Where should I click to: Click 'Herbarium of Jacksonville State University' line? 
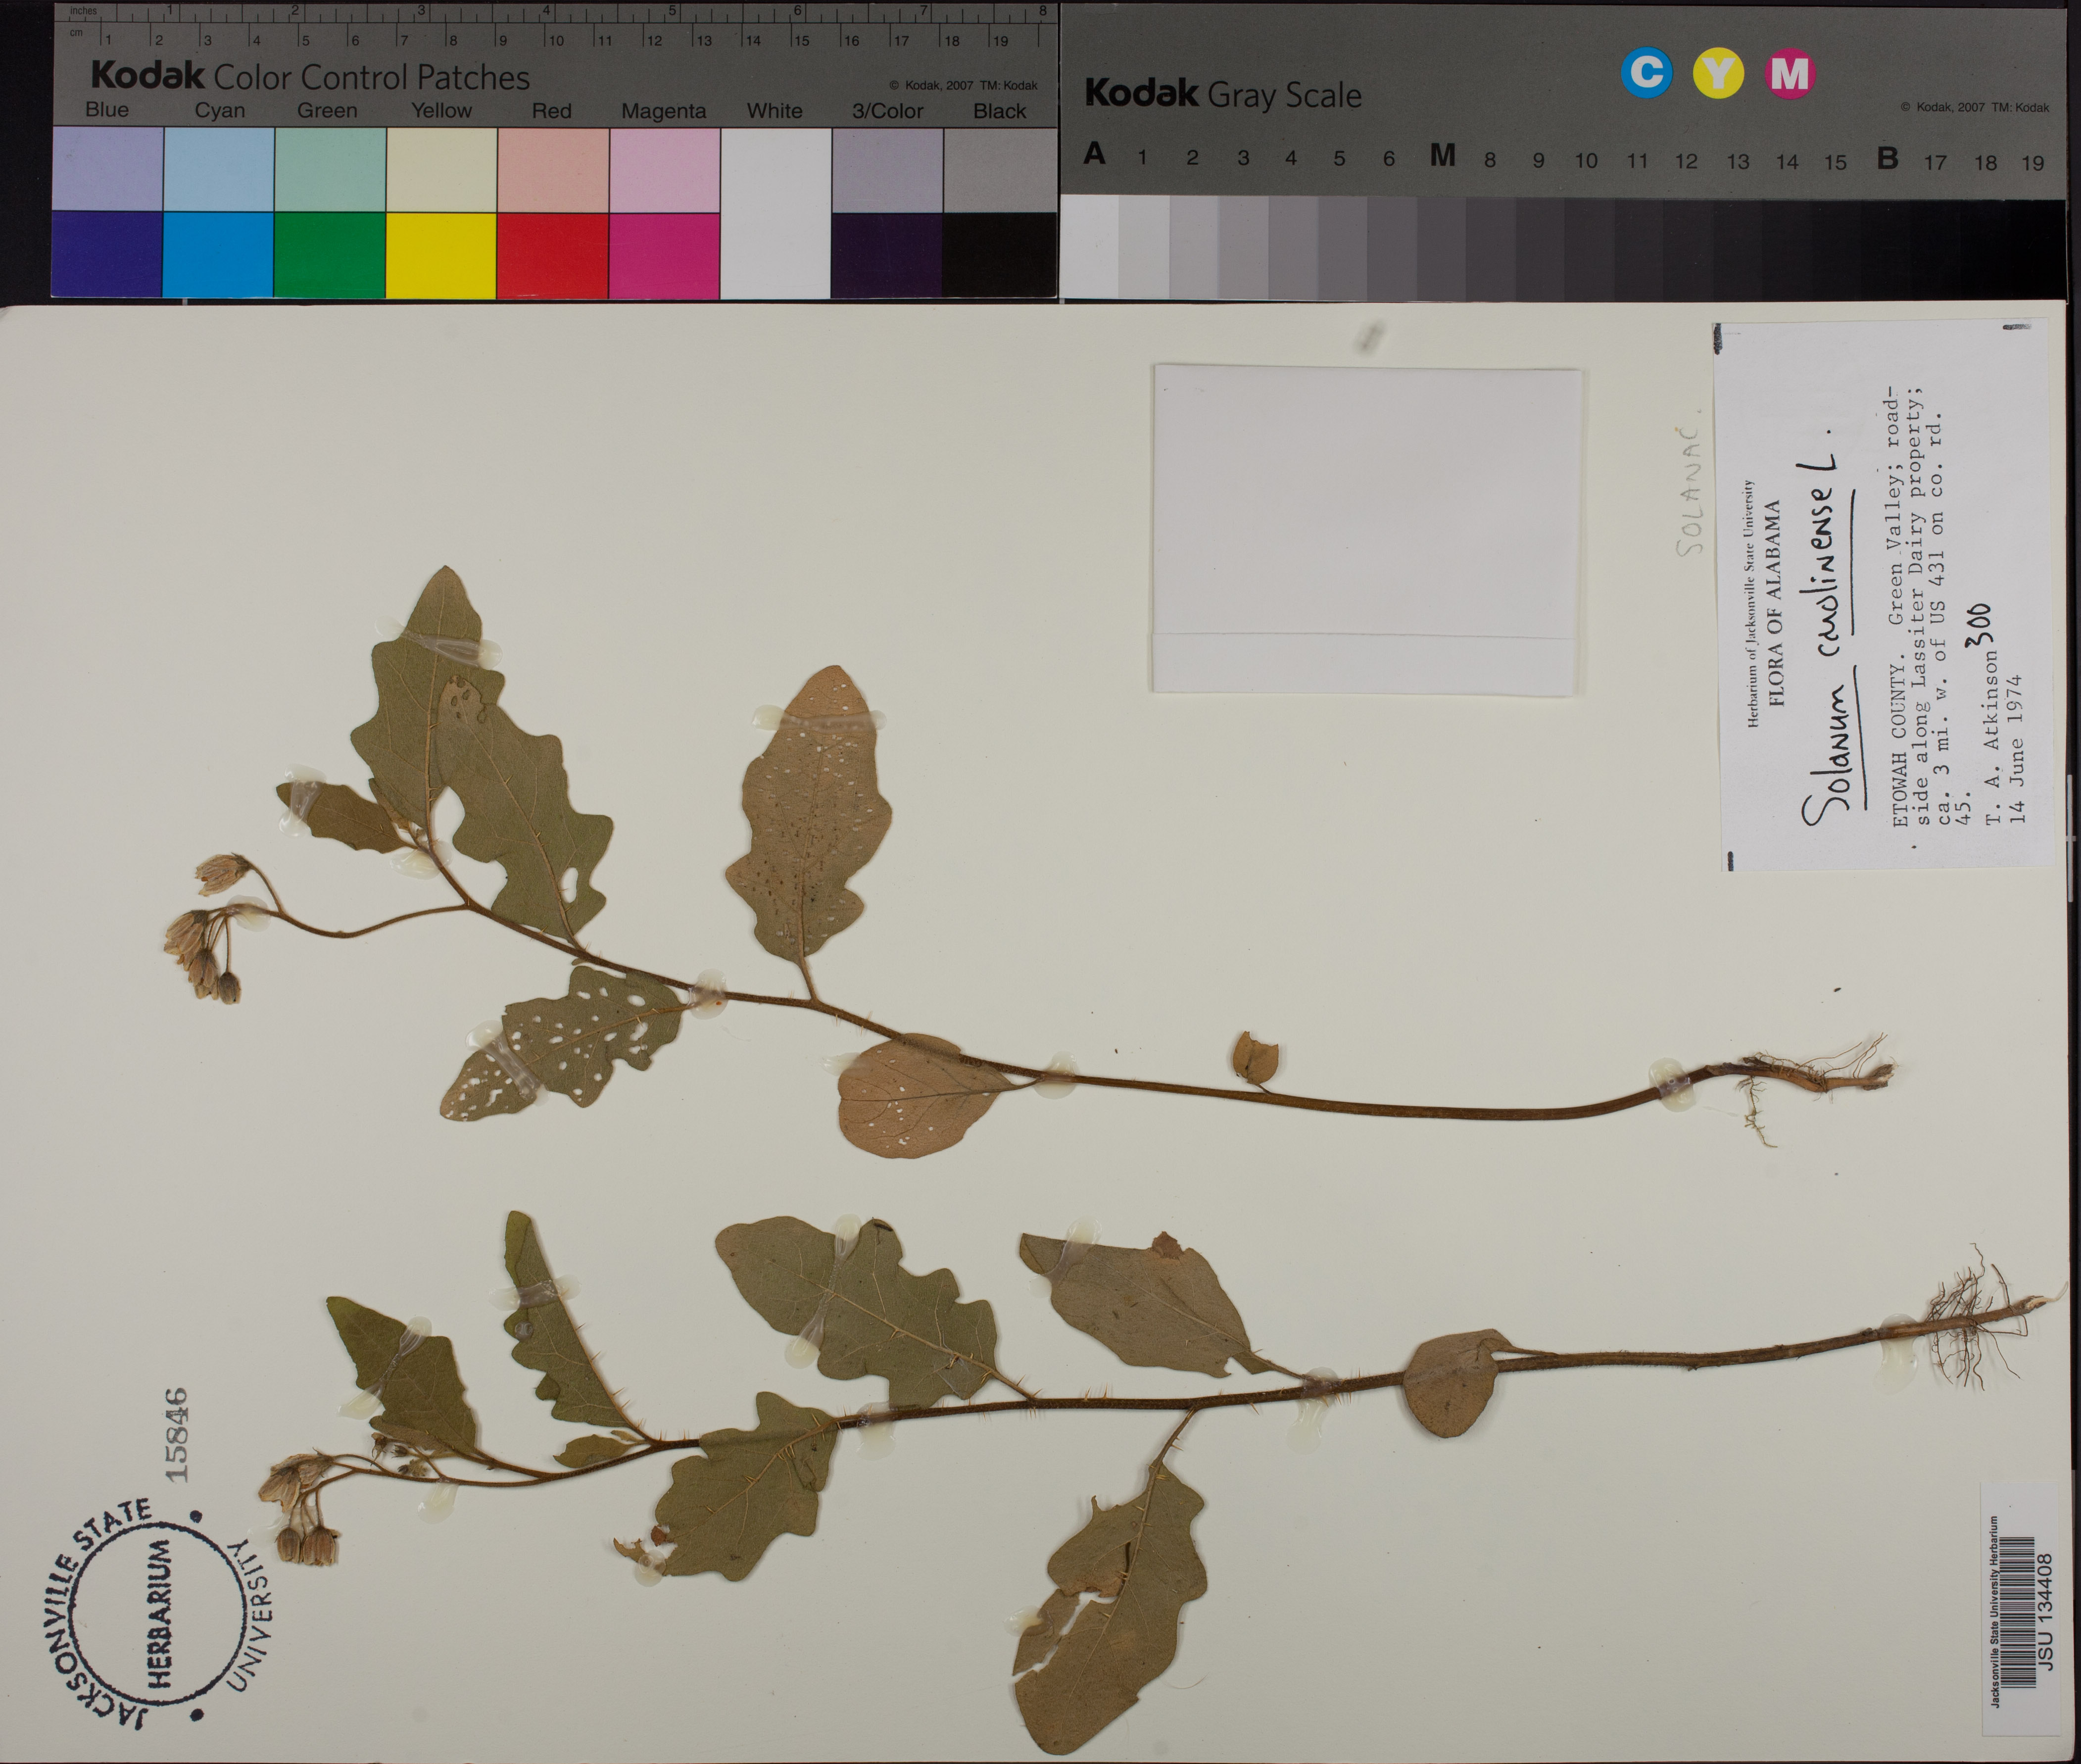[x=1751, y=604]
